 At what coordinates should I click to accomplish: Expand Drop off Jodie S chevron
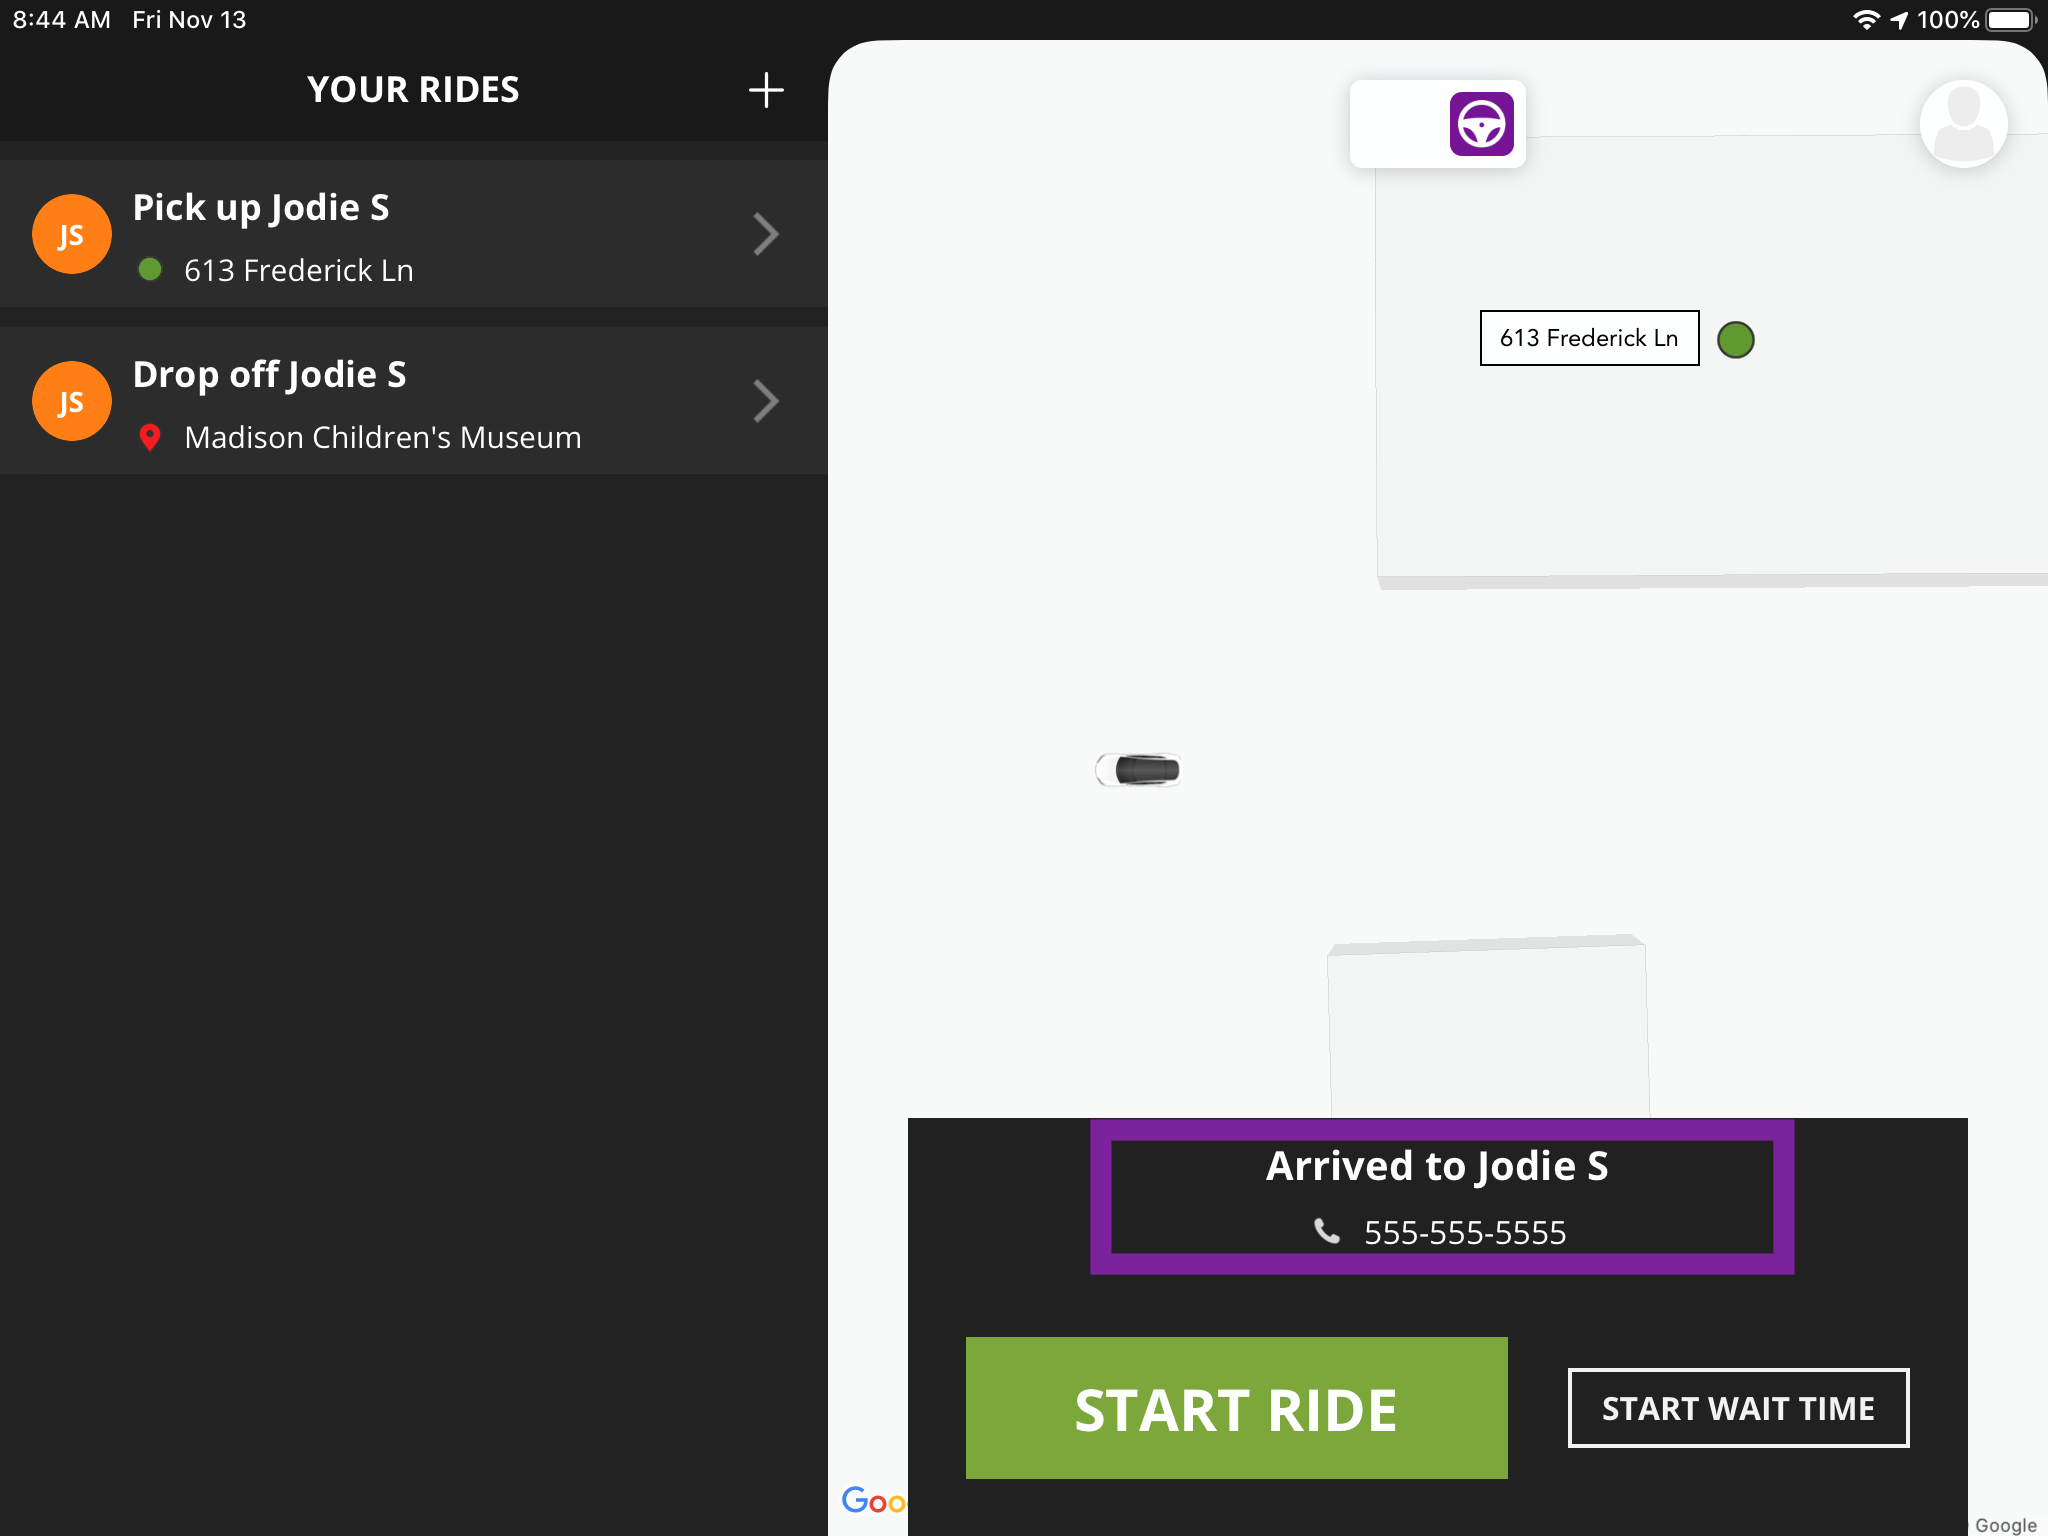pos(766,402)
